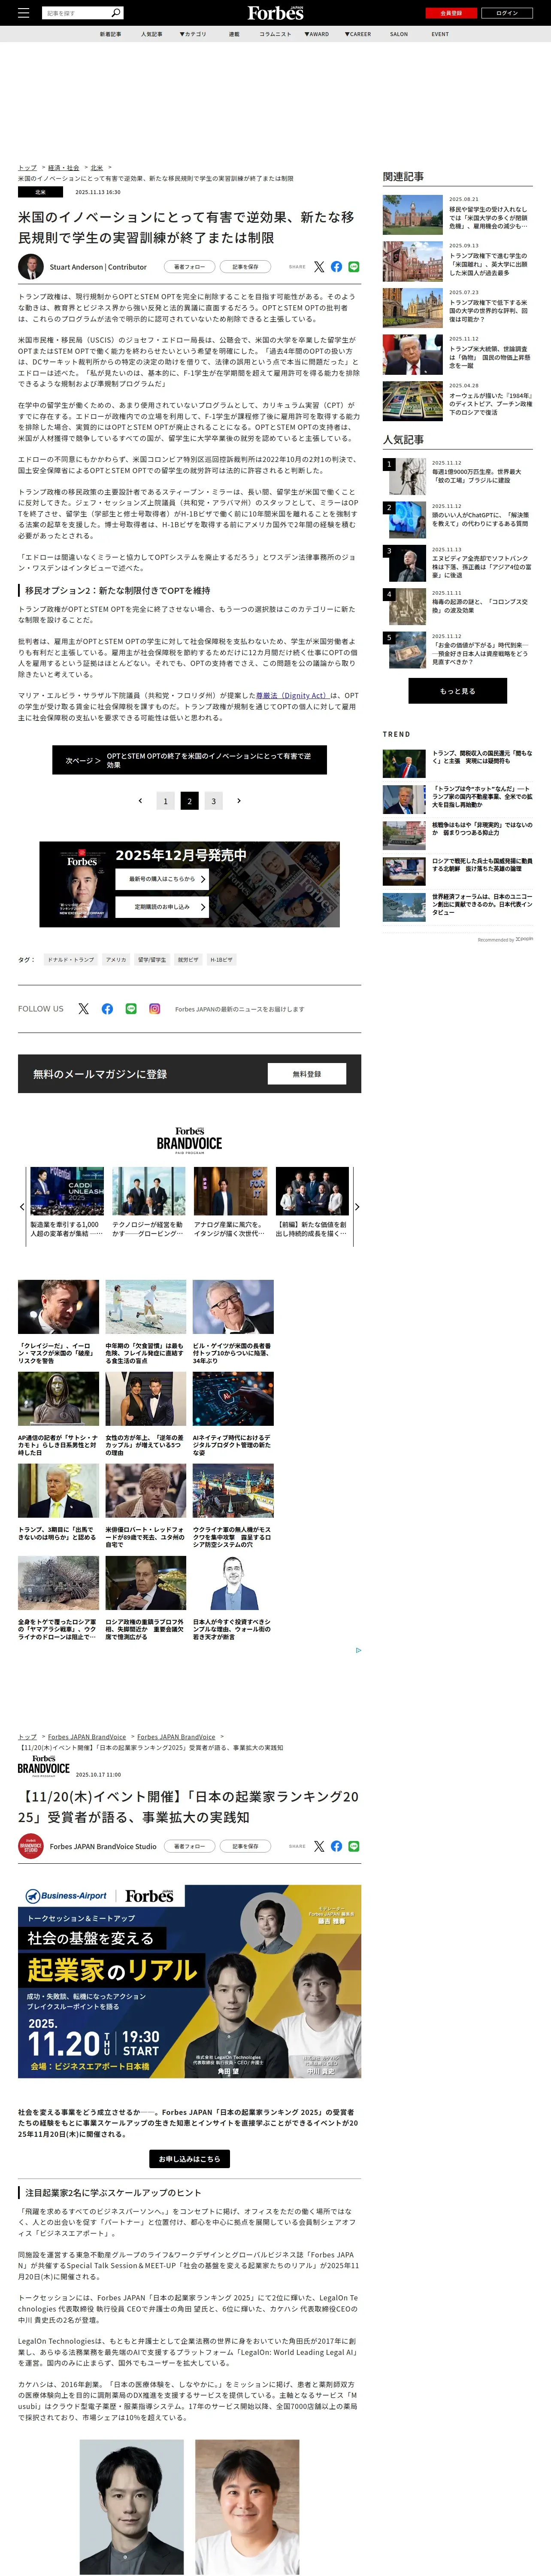Share the top article on X

(319, 267)
